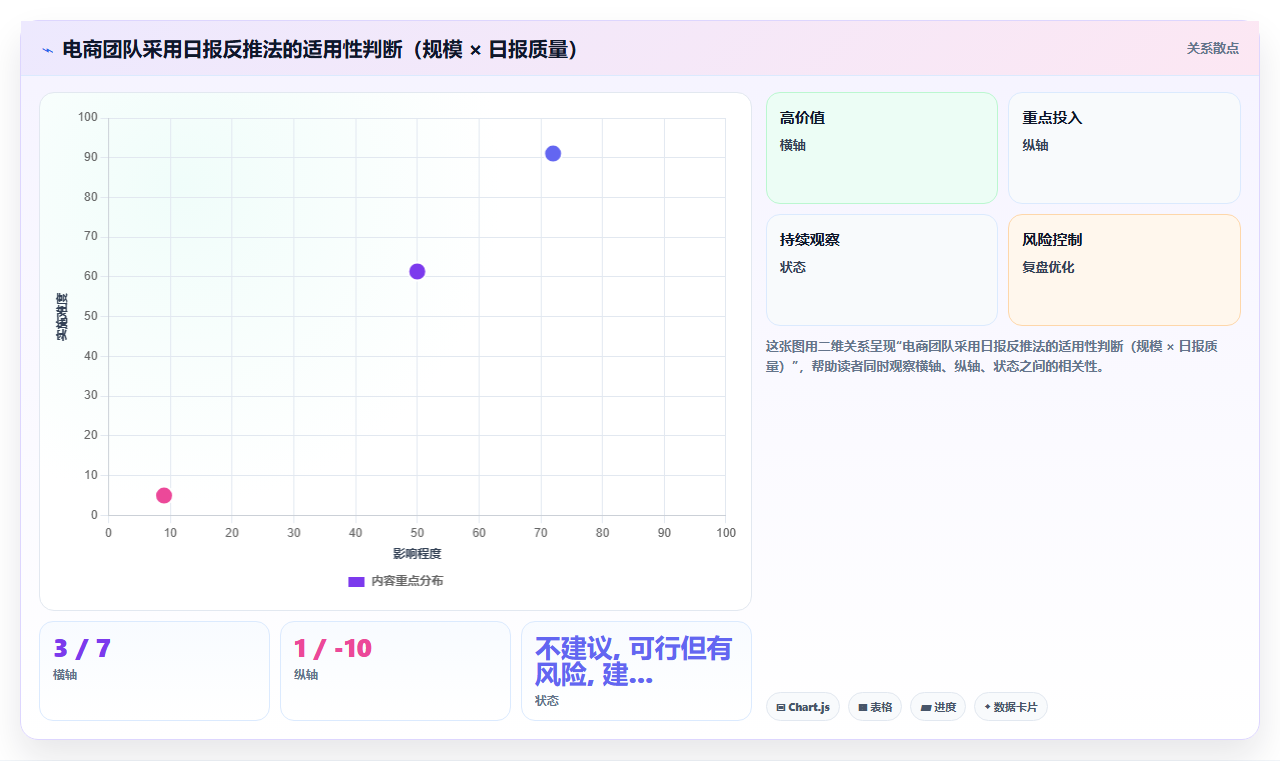This screenshot has width=1280, height=761.
Task: Click the lightning icon beside the title
Action: (47, 50)
